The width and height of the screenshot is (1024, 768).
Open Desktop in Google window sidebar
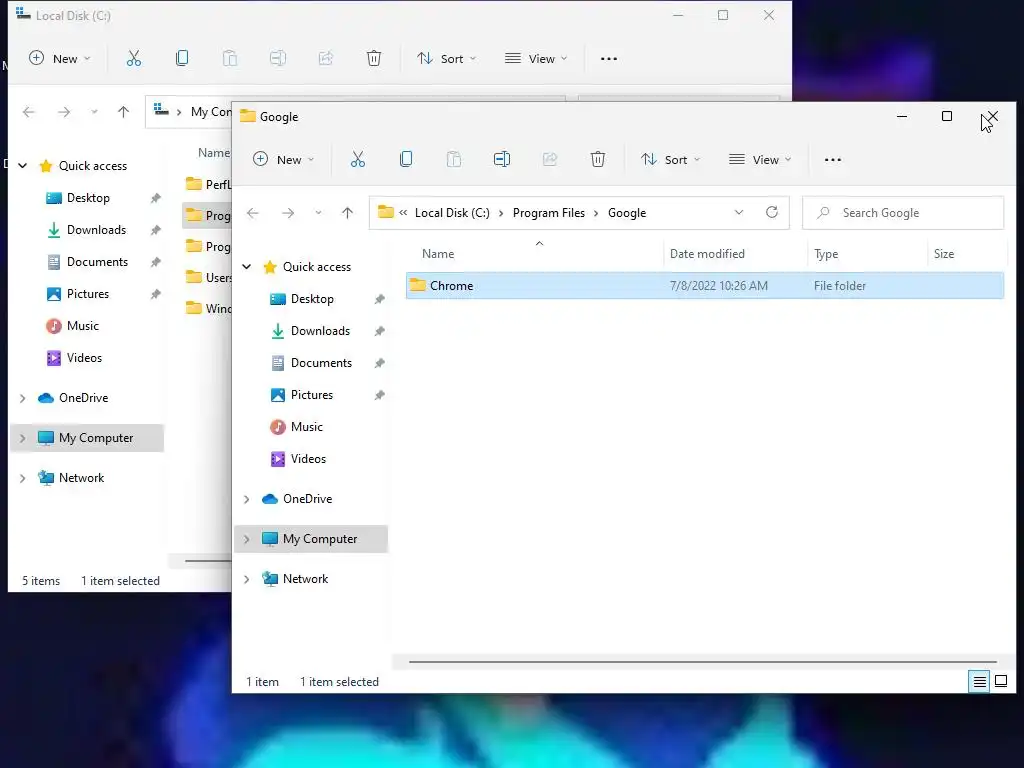click(312, 298)
